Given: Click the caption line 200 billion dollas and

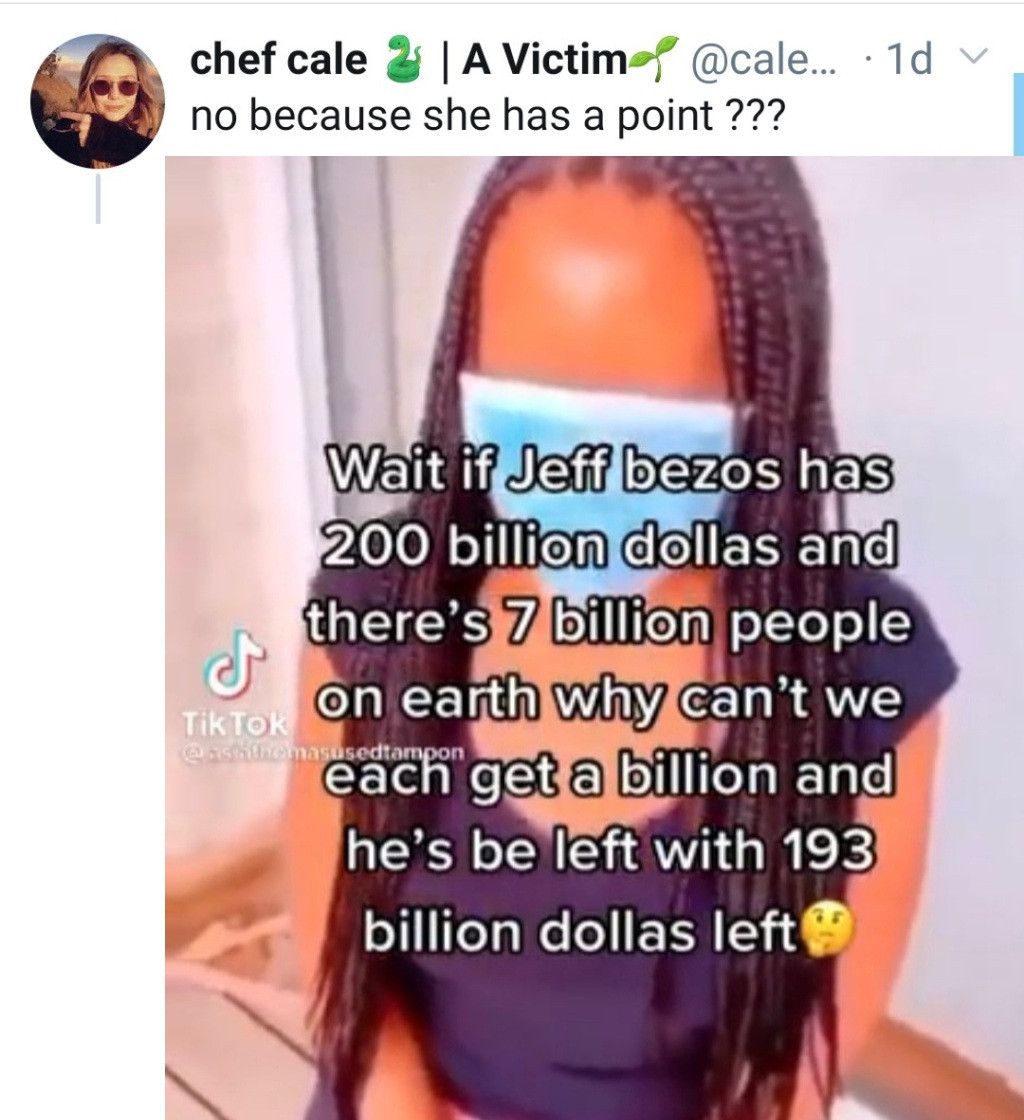Looking at the screenshot, I should point(610,547).
